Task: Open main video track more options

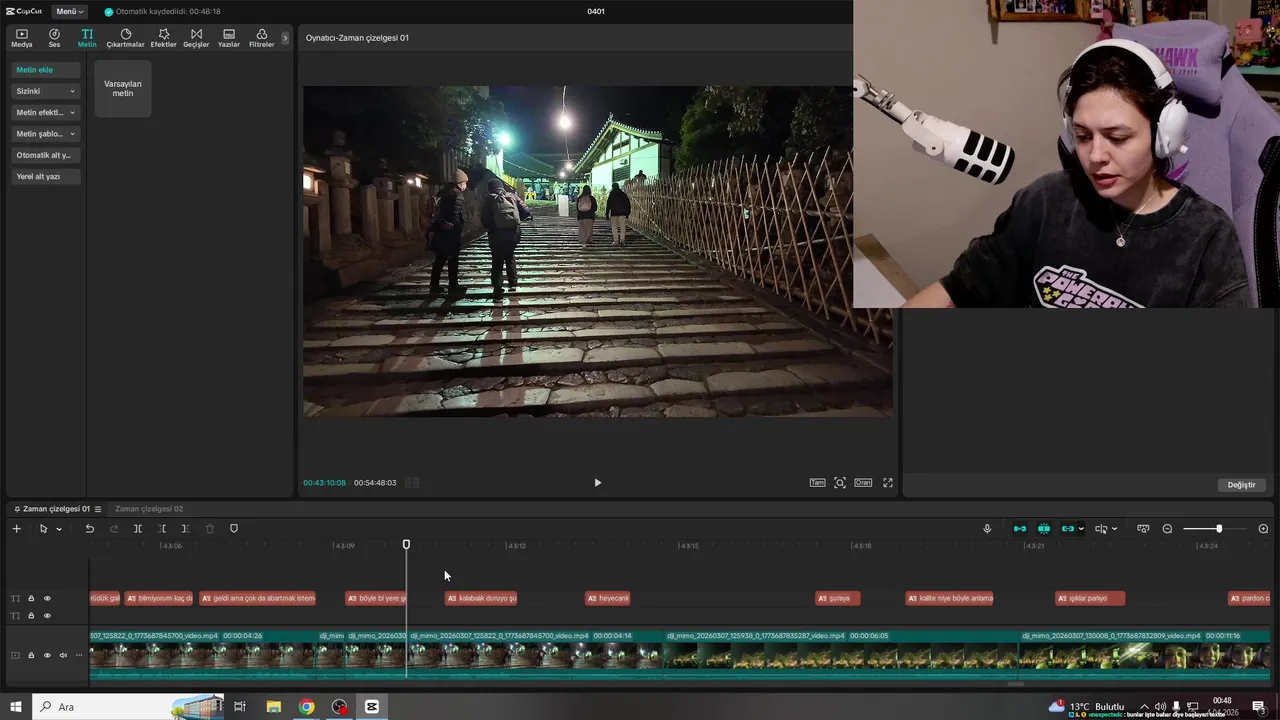Action: [79, 656]
